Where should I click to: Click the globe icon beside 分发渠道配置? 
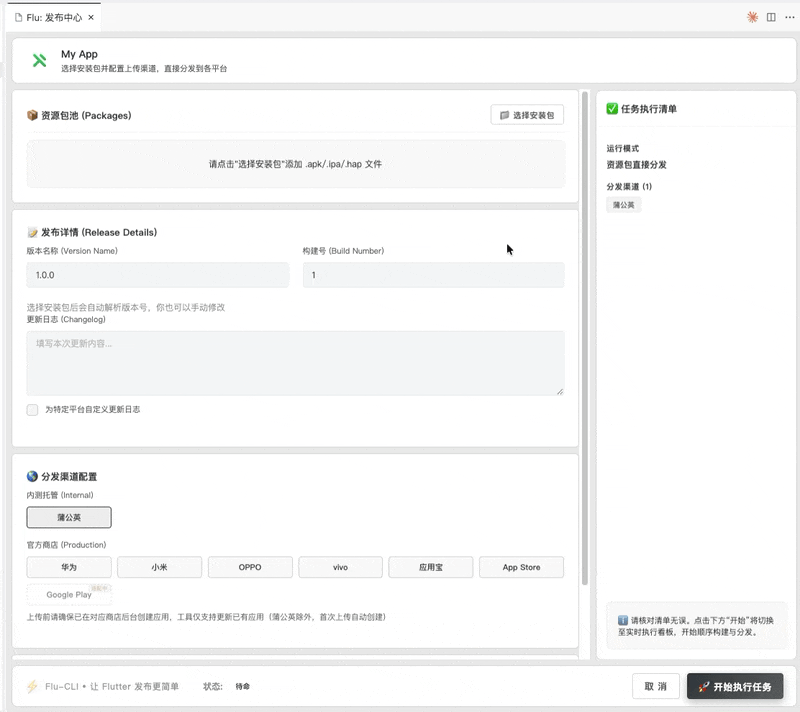pos(32,476)
